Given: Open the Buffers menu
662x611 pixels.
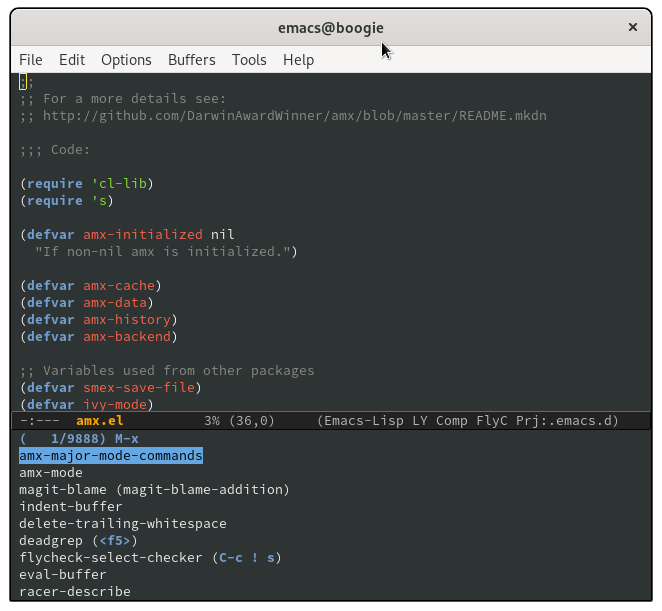Looking at the screenshot, I should [x=191, y=60].
